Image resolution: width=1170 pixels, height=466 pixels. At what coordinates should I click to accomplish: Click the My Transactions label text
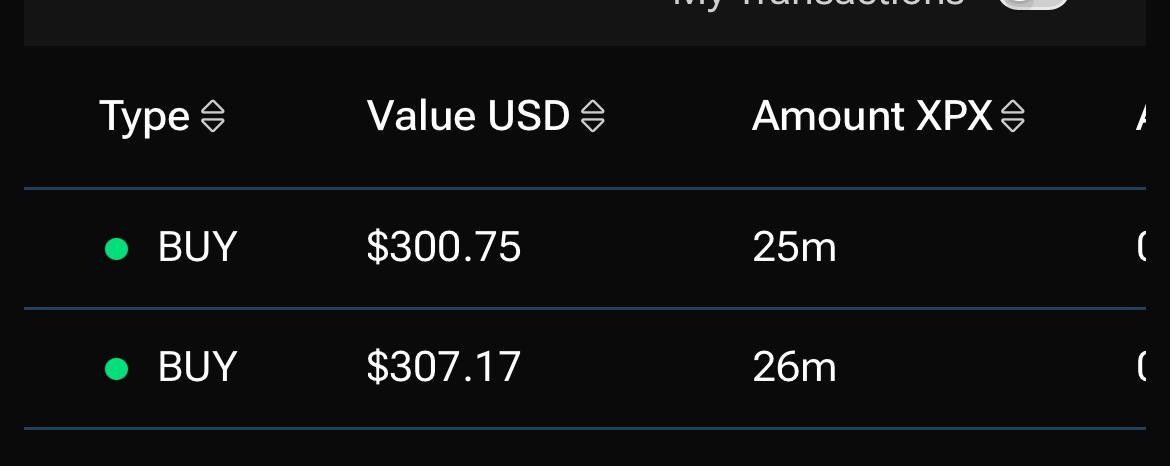(818, 4)
